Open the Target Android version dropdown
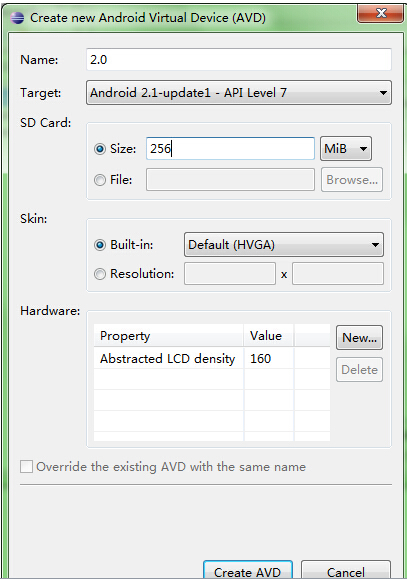 click(239, 93)
